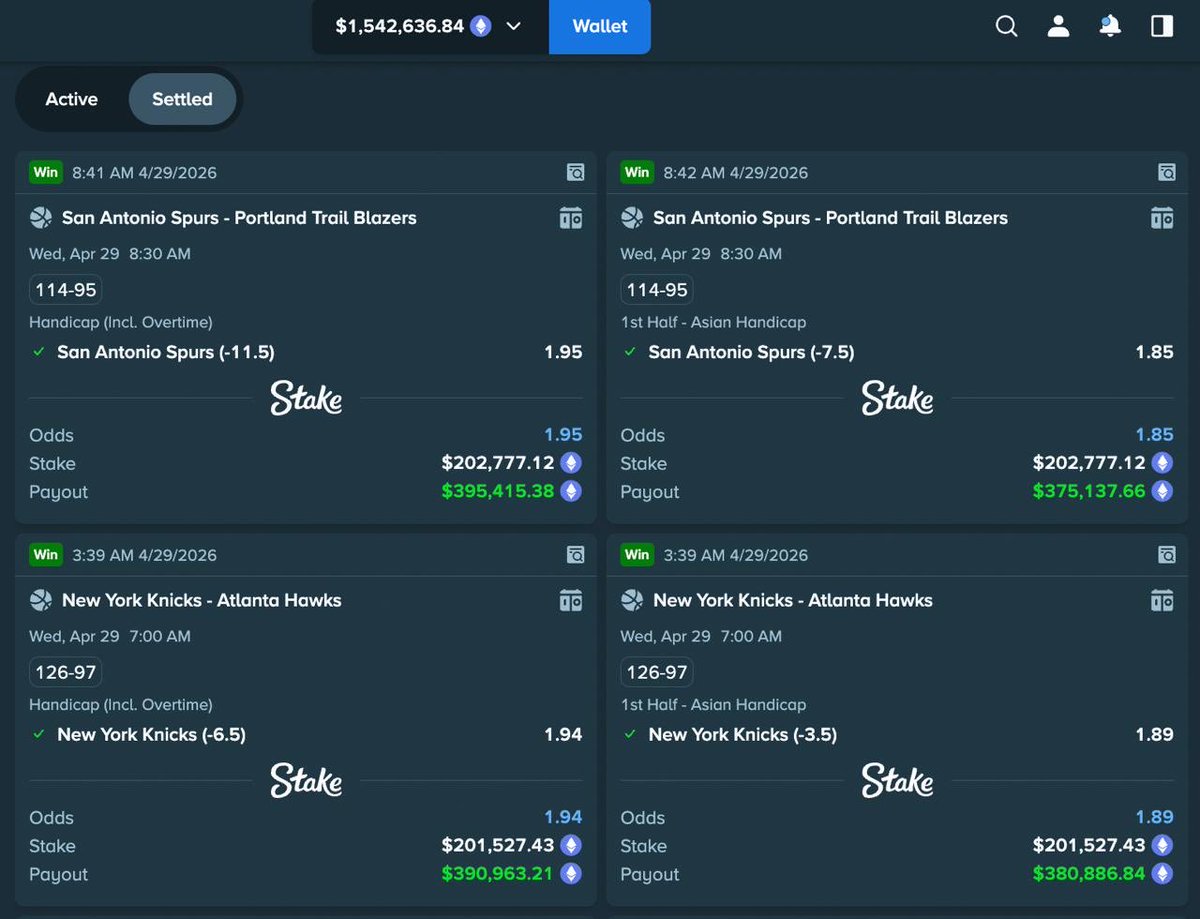Open the Wallet button
Image resolution: width=1200 pixels, height=919 pixels.
pos(600,27)
